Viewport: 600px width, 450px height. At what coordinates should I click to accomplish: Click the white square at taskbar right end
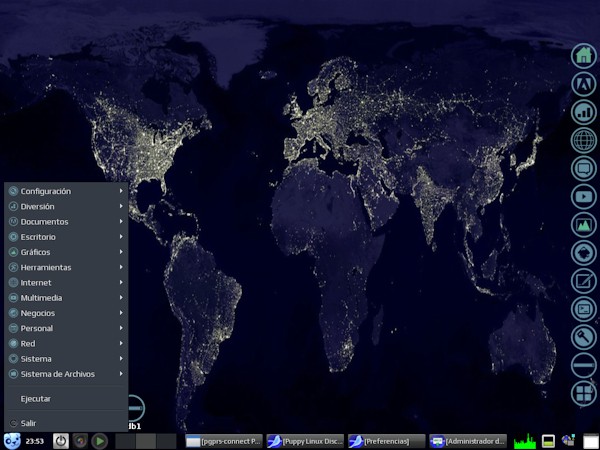pyautogui.click(x=590, y=441)
